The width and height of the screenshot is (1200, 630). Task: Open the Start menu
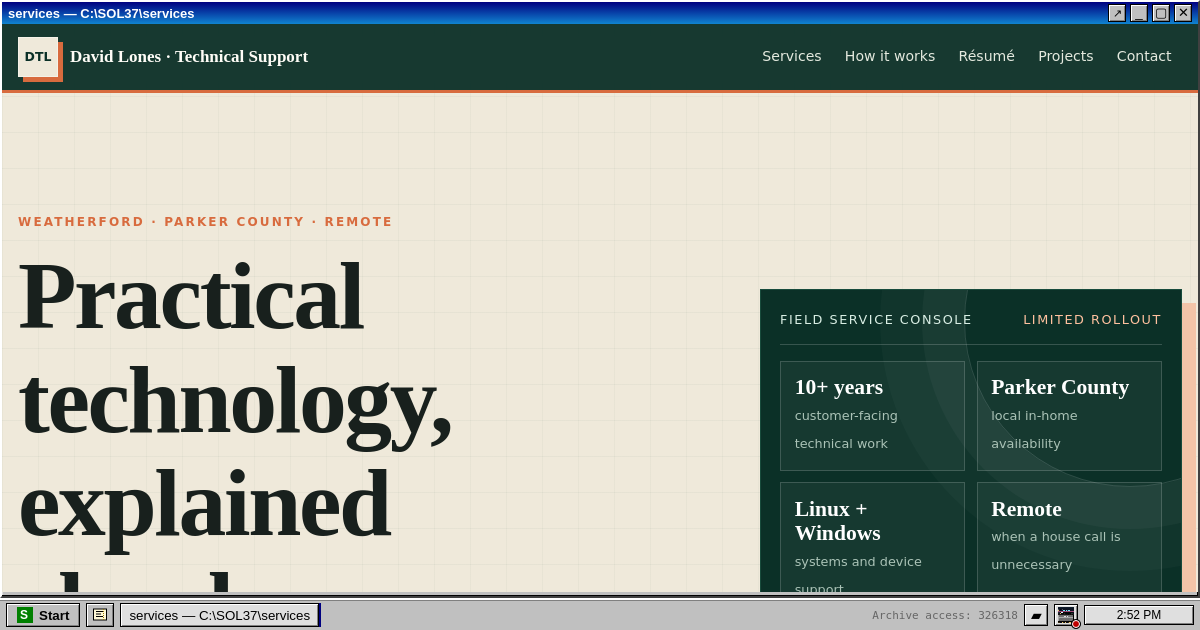coord(43,615)
